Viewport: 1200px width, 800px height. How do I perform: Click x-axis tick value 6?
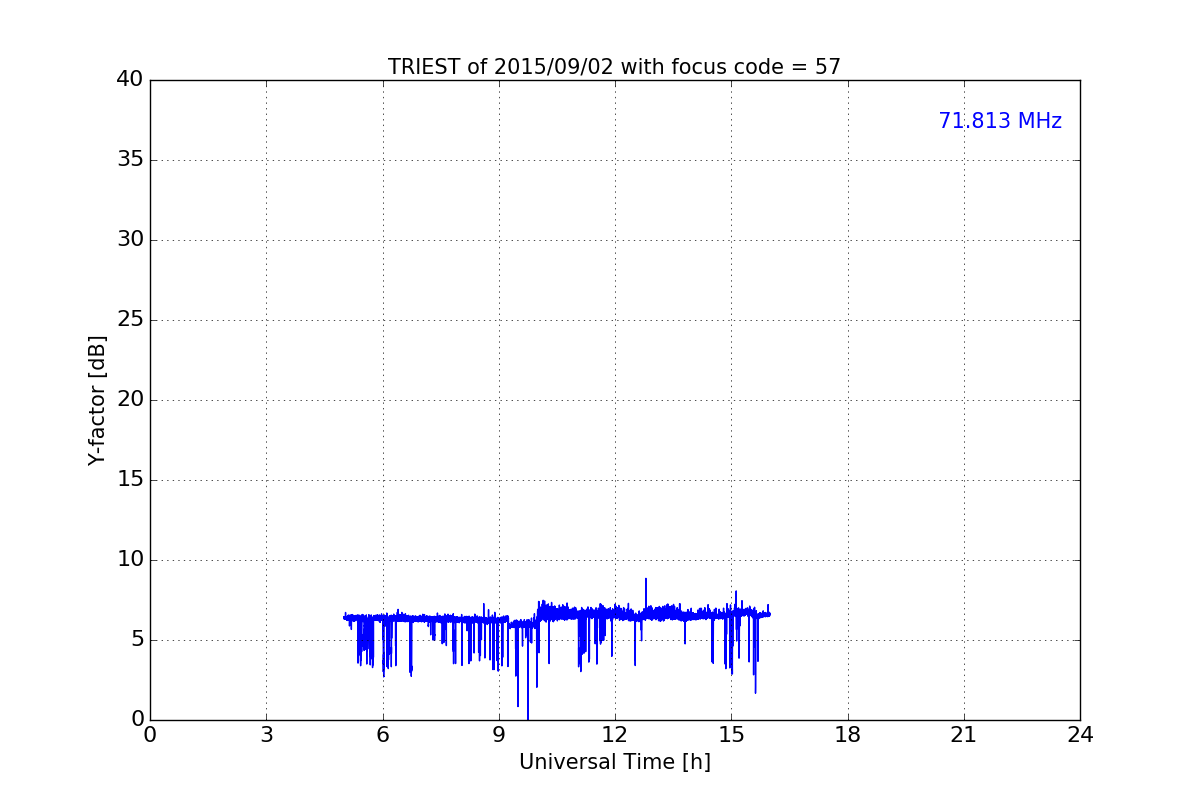pos(382,735)
